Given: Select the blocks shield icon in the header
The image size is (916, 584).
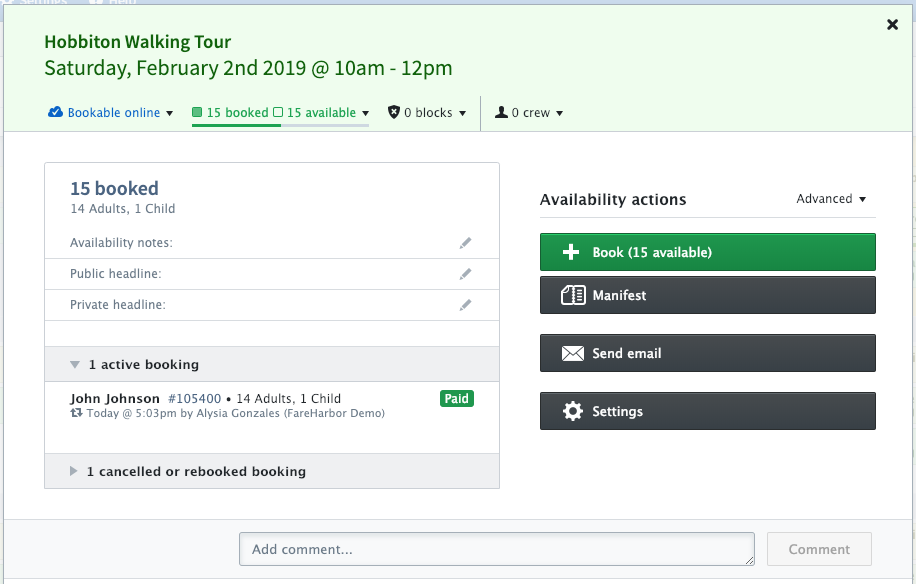Looking at the screenshot, I should click(x=393, y=112).
